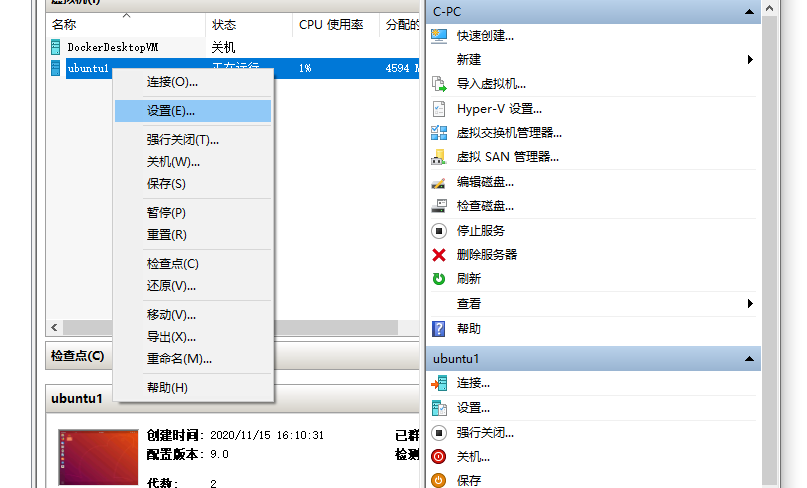Open 虚拟交换机管理器... action

pyautogui.click(x=509, y=133)
